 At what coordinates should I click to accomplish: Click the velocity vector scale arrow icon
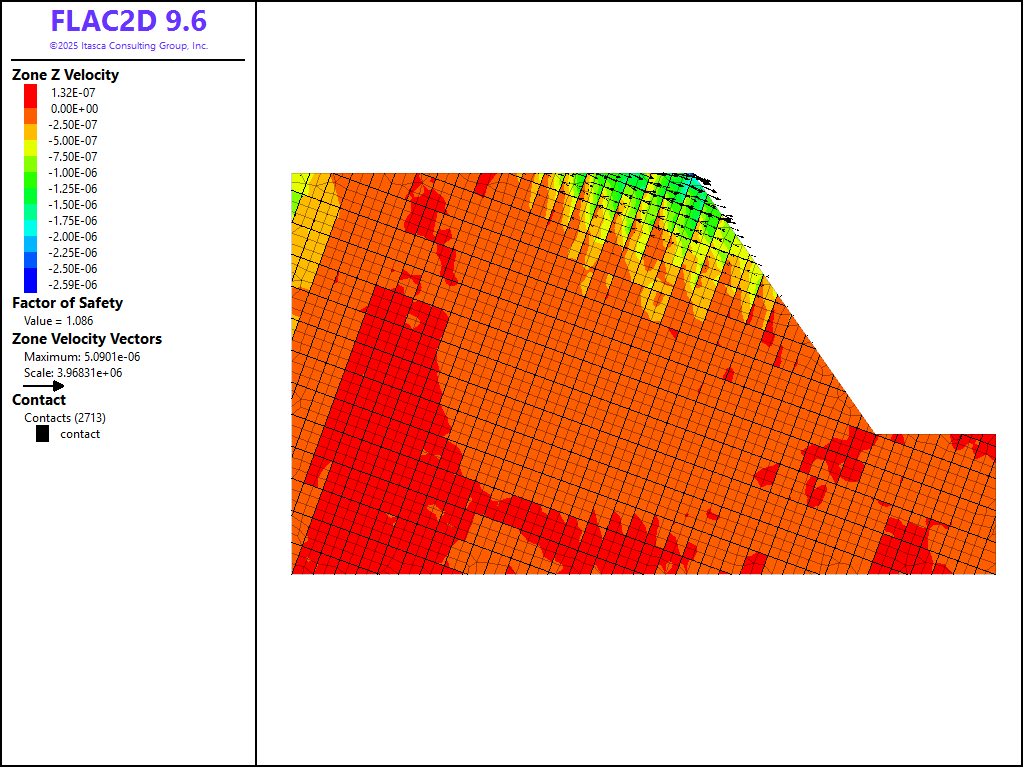pos(44,386)
